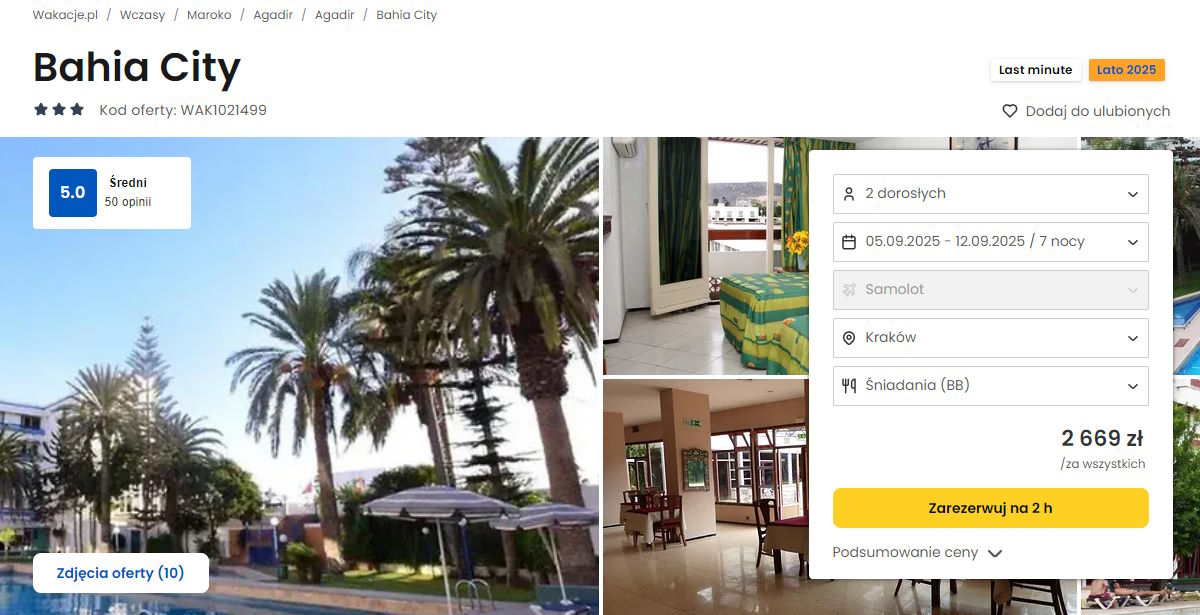Open the Maroko breadcrumb link
Image resolution: width=1200 pixels, height=615 pixels.
209,15
